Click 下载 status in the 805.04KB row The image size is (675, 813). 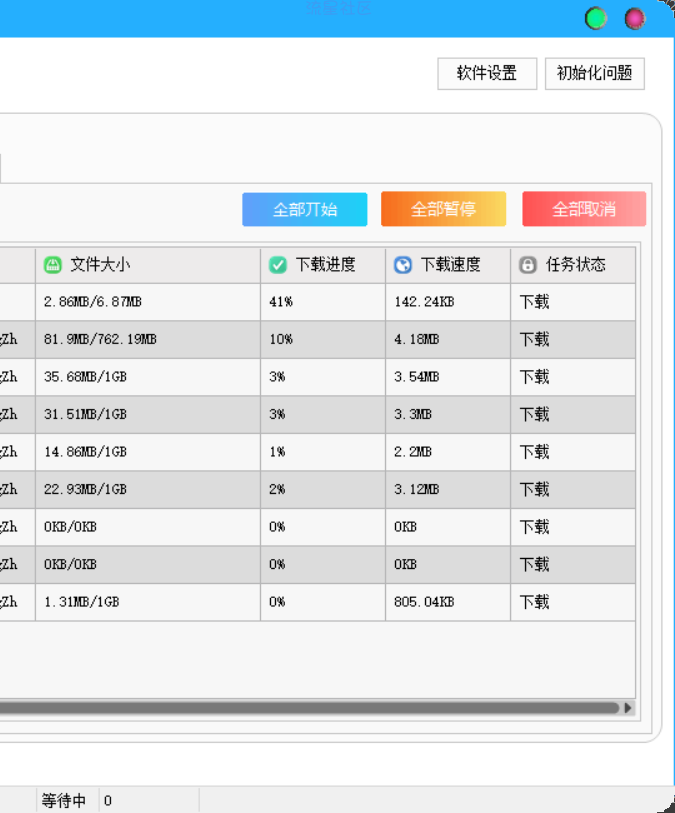click(573, 602)
